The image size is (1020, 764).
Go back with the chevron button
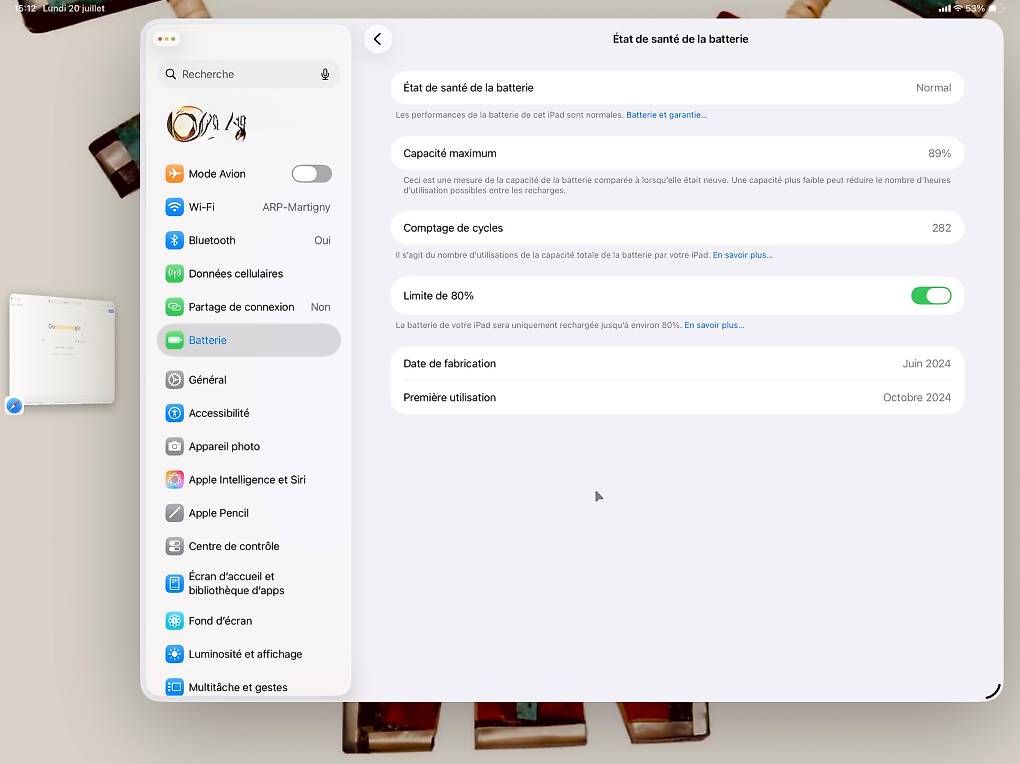click(x=377, y=39)
